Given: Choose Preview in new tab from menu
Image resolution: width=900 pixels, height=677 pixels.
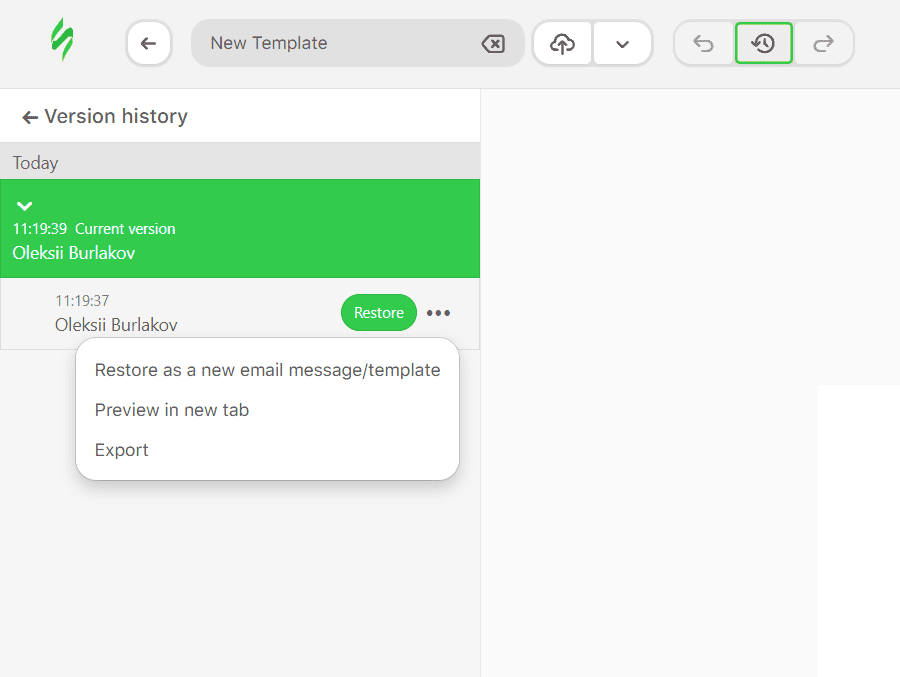Looking at the screenshot, I should pyautogui.click(x=171, y=410).
